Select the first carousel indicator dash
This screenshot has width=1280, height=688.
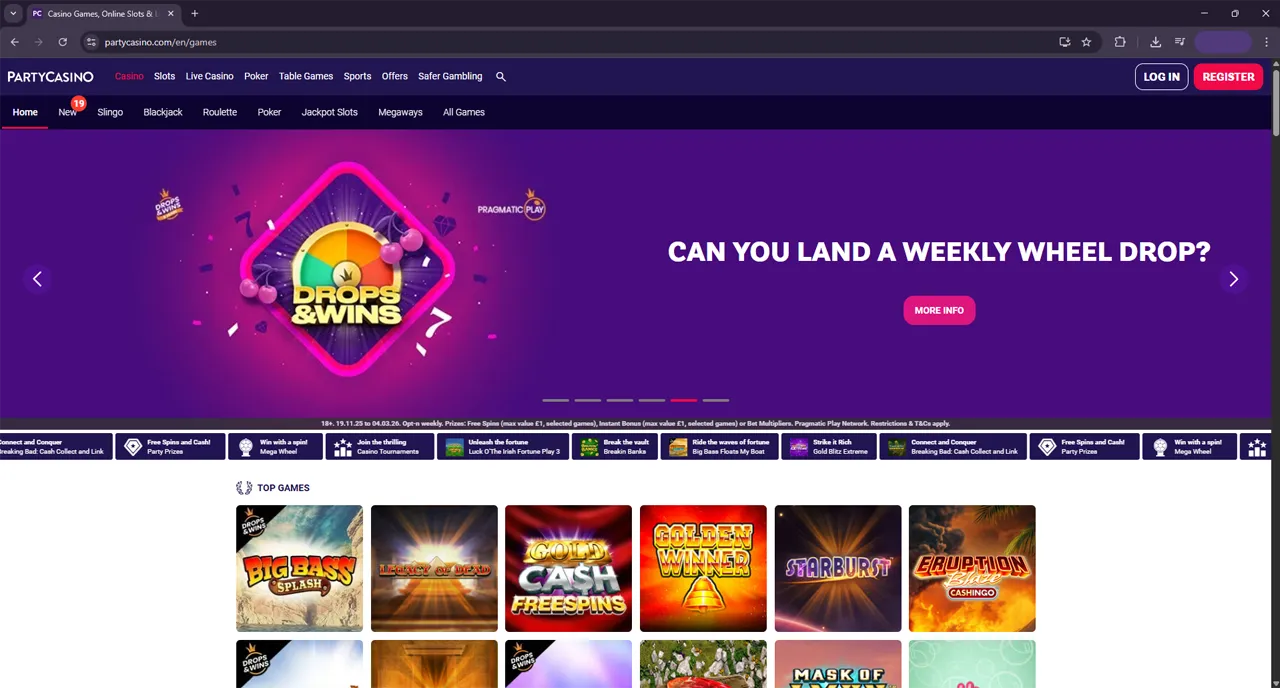click(556, 400)
